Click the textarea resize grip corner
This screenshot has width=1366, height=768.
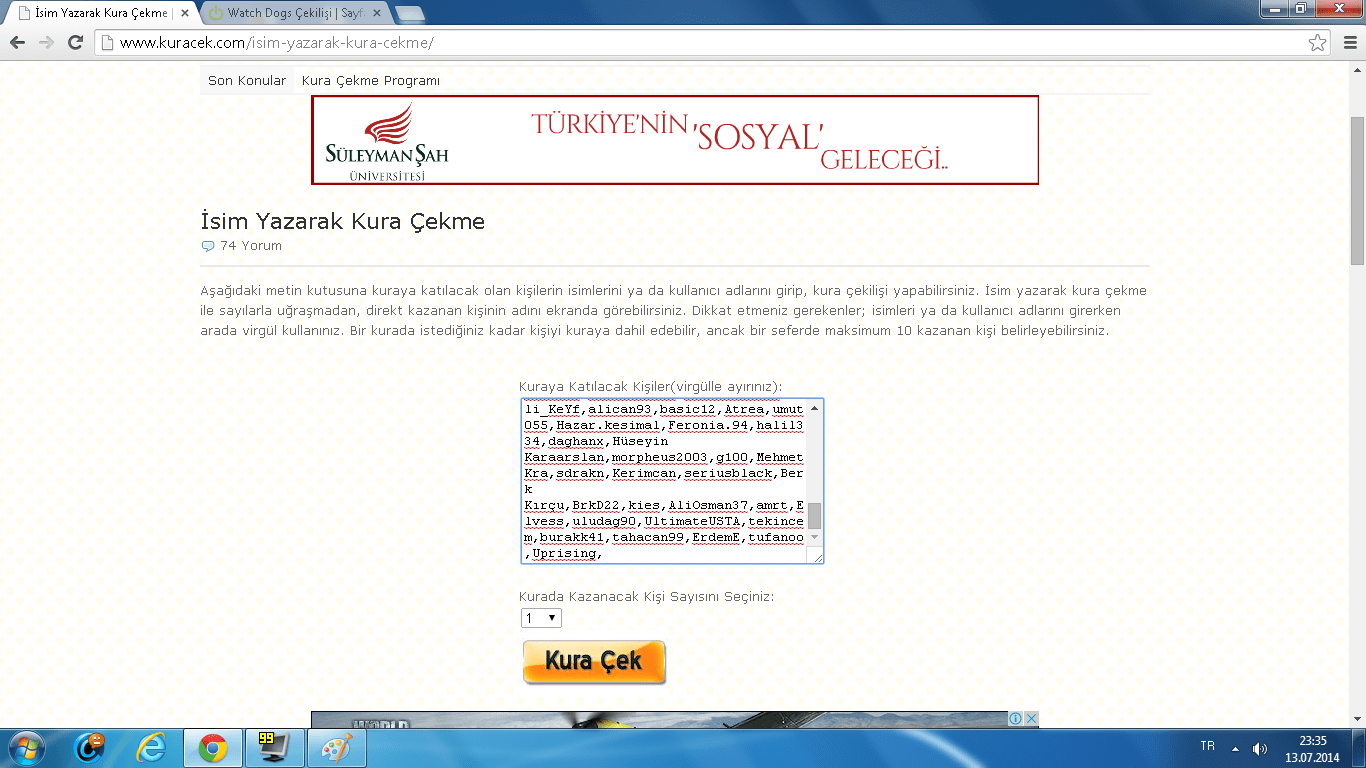click(816, 556)
